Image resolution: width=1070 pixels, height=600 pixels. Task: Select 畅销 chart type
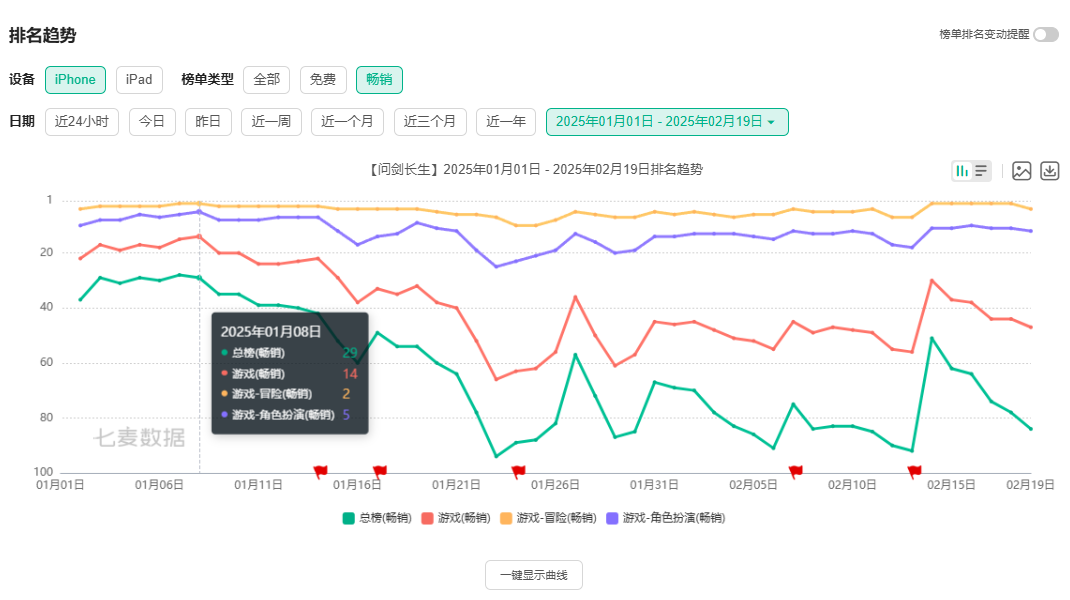click(x=379, y=80)
